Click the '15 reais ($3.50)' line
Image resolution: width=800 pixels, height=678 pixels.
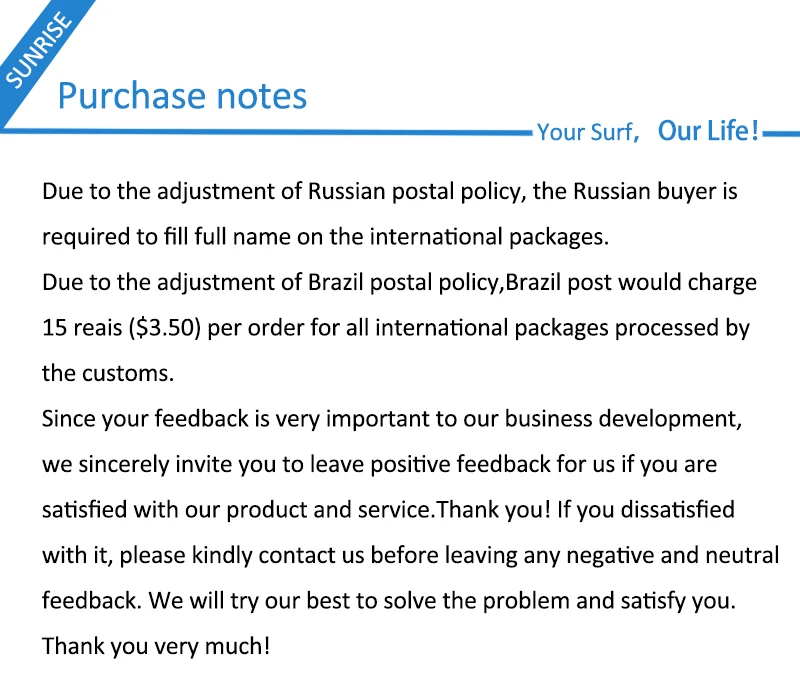click(396, 328)
